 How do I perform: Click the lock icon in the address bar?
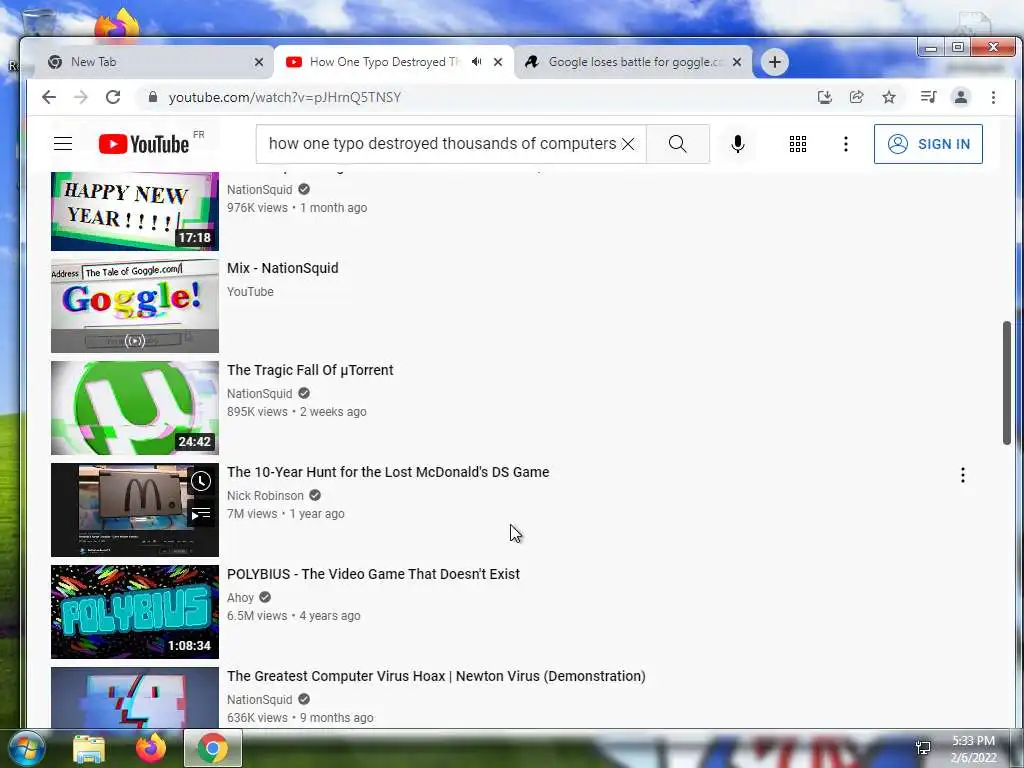click(153, 97)
